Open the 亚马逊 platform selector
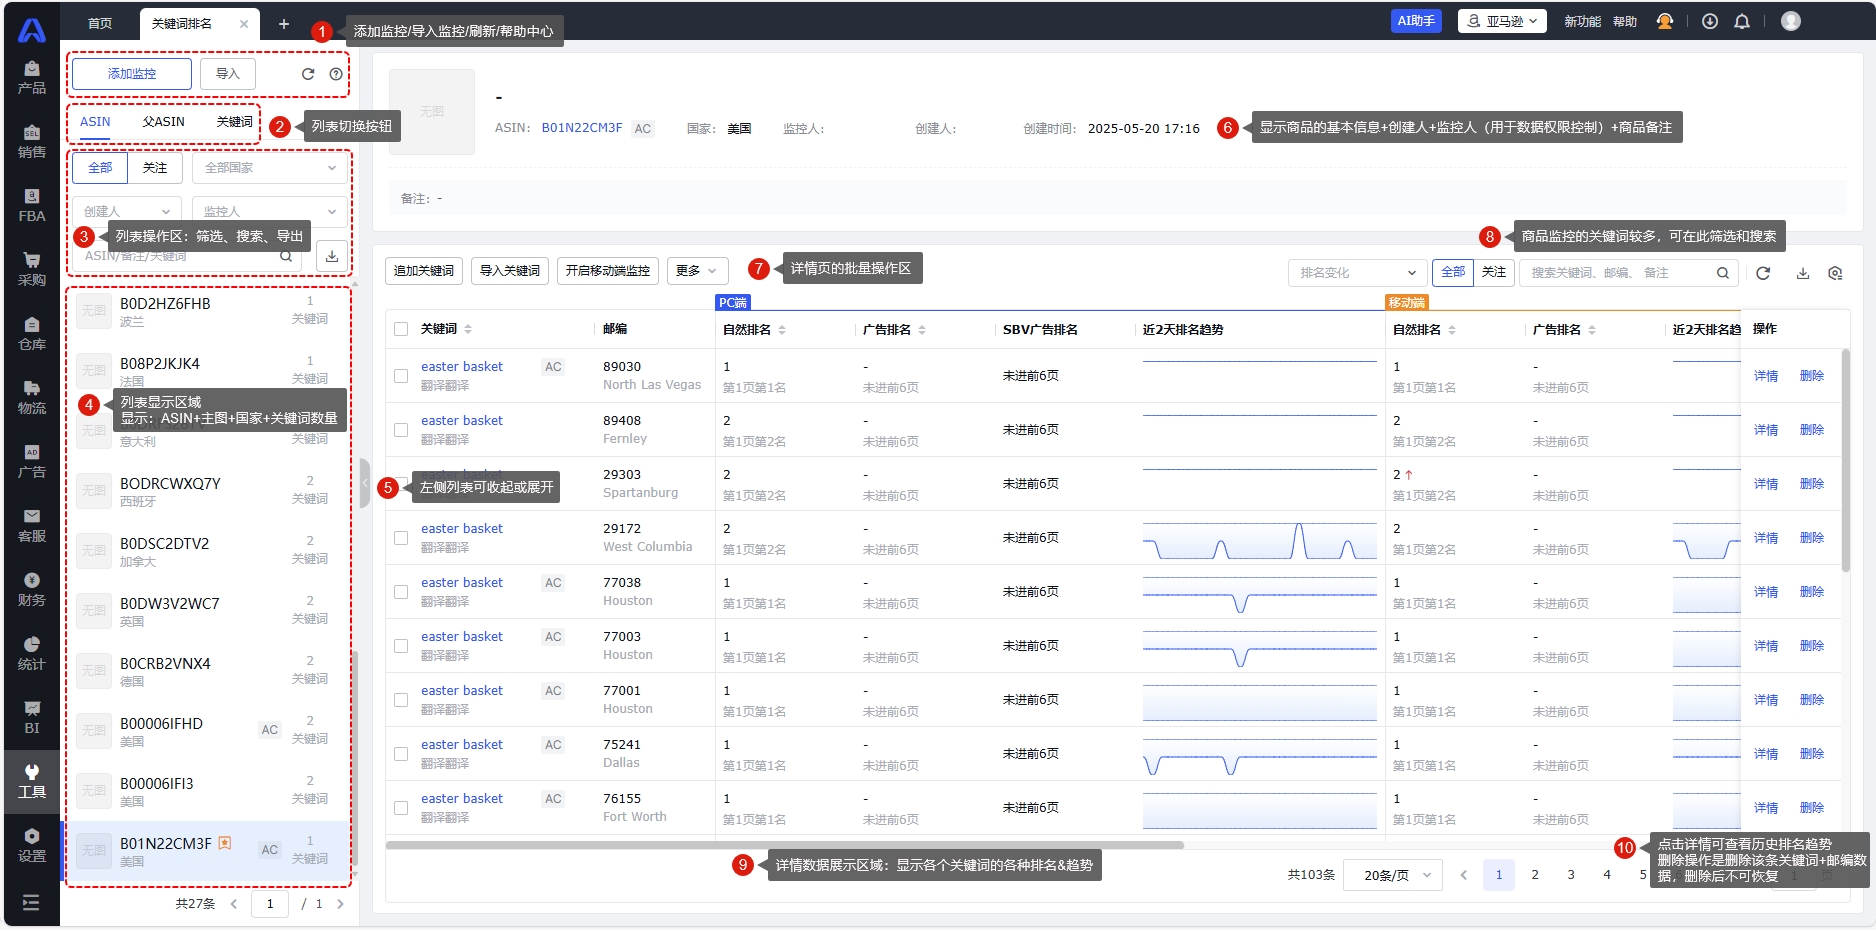The width and height of the screenshot is (1876, 930). pos(1502,21)
